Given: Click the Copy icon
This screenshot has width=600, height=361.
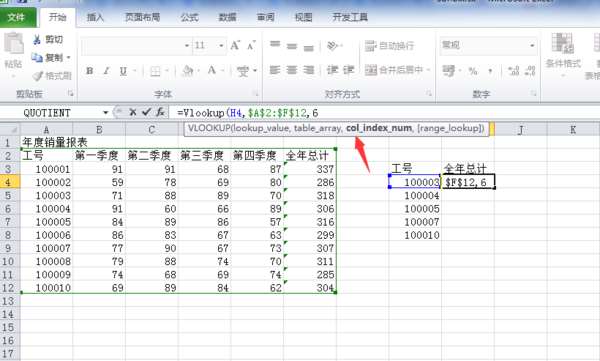Looking at the screenshot, I should tap(37, 58).
